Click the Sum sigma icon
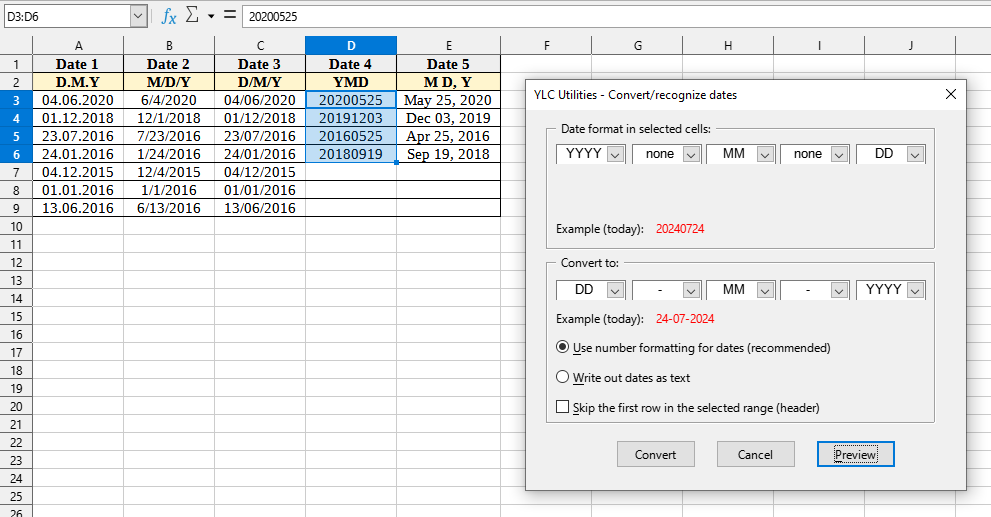991x517 pixels. click(x=192, y=15)
